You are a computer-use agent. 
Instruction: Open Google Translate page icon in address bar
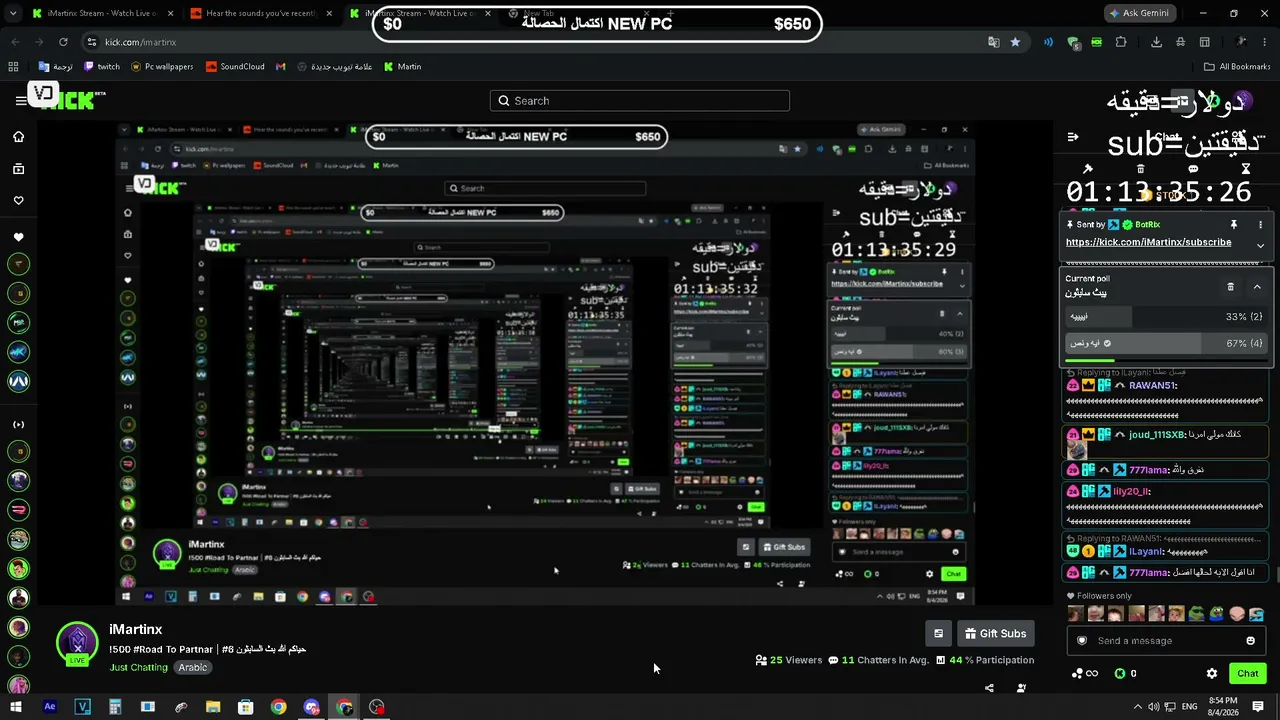click(x=993, y=42)
